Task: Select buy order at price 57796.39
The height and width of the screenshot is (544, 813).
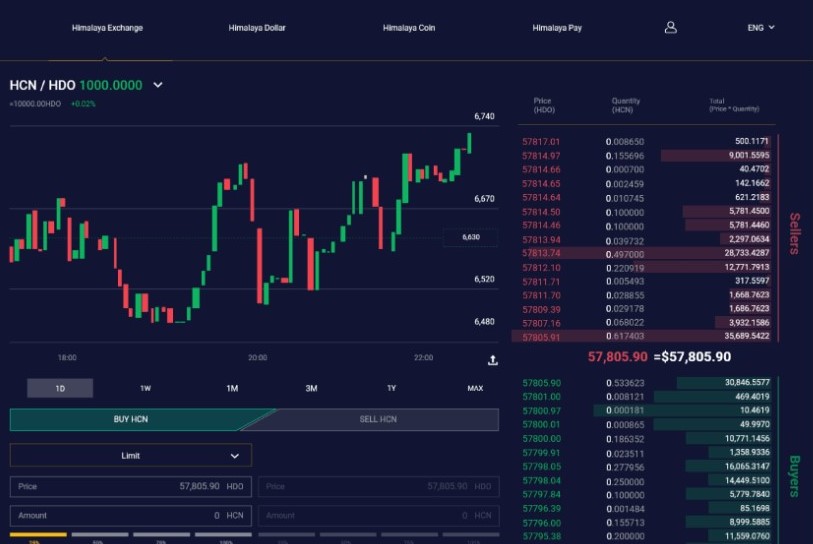Action: point(646,508)
